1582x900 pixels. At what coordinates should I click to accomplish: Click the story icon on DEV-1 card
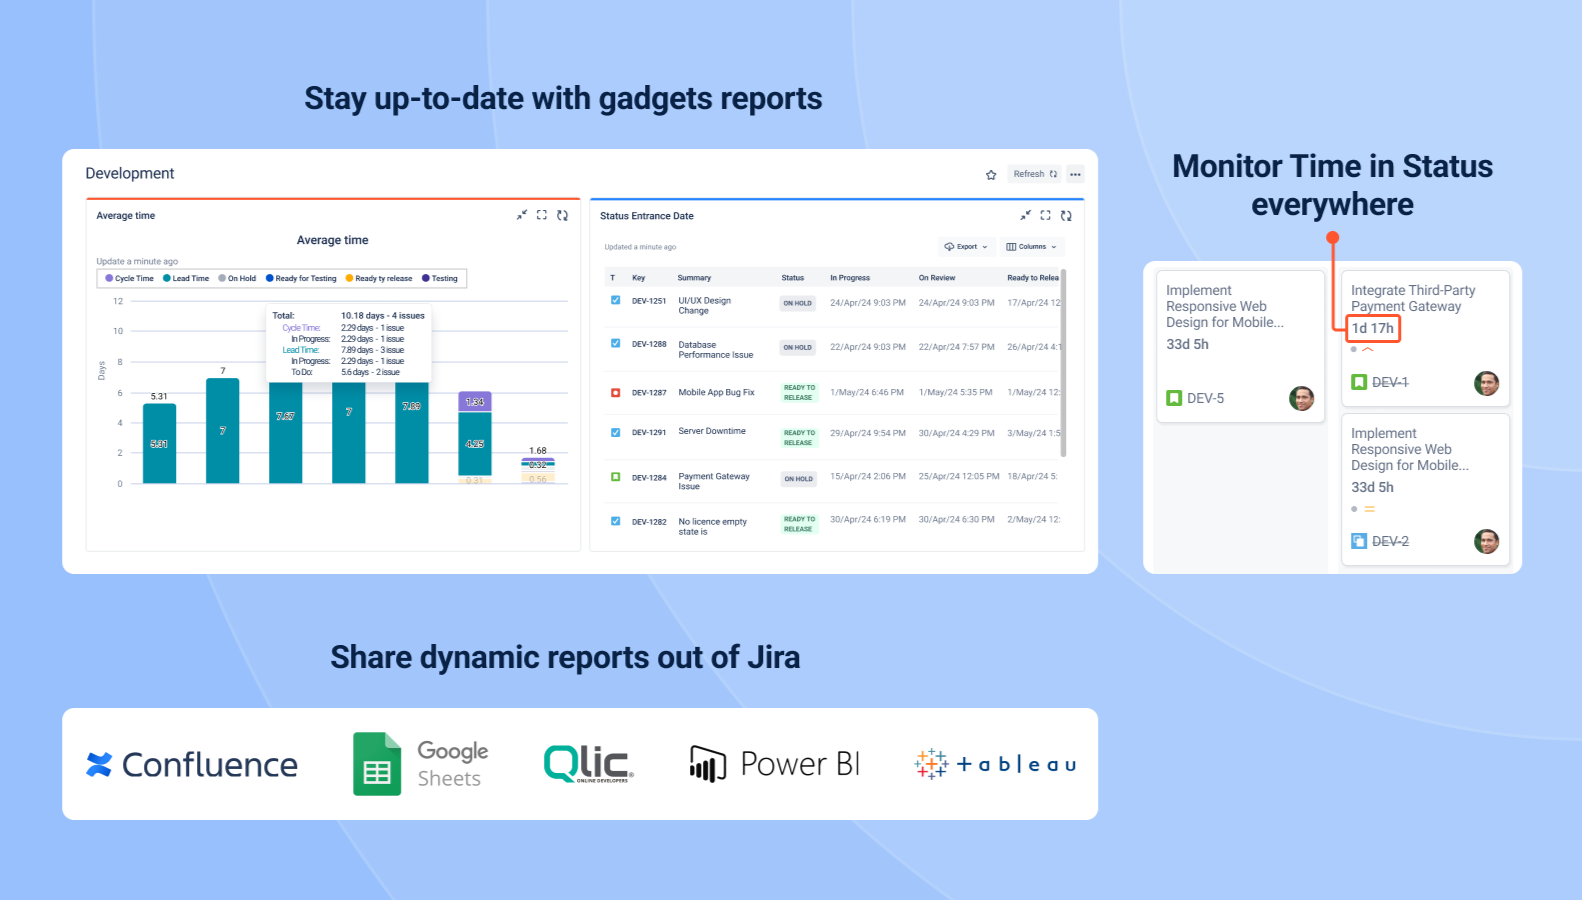(1359, 382)
